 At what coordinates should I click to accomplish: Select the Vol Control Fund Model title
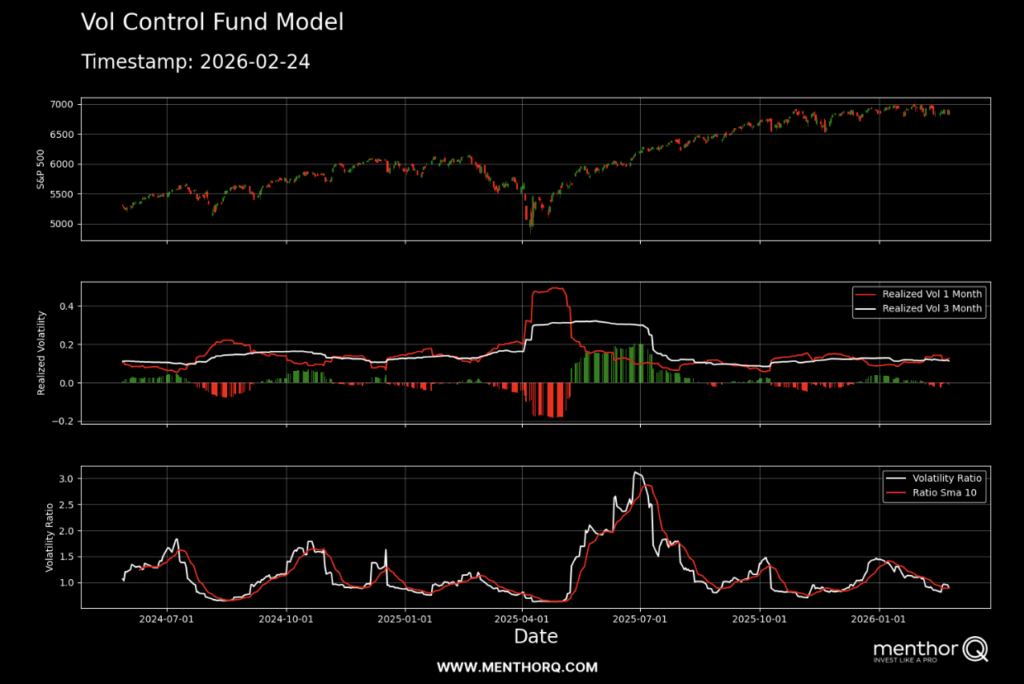click(x=212, y=21)
